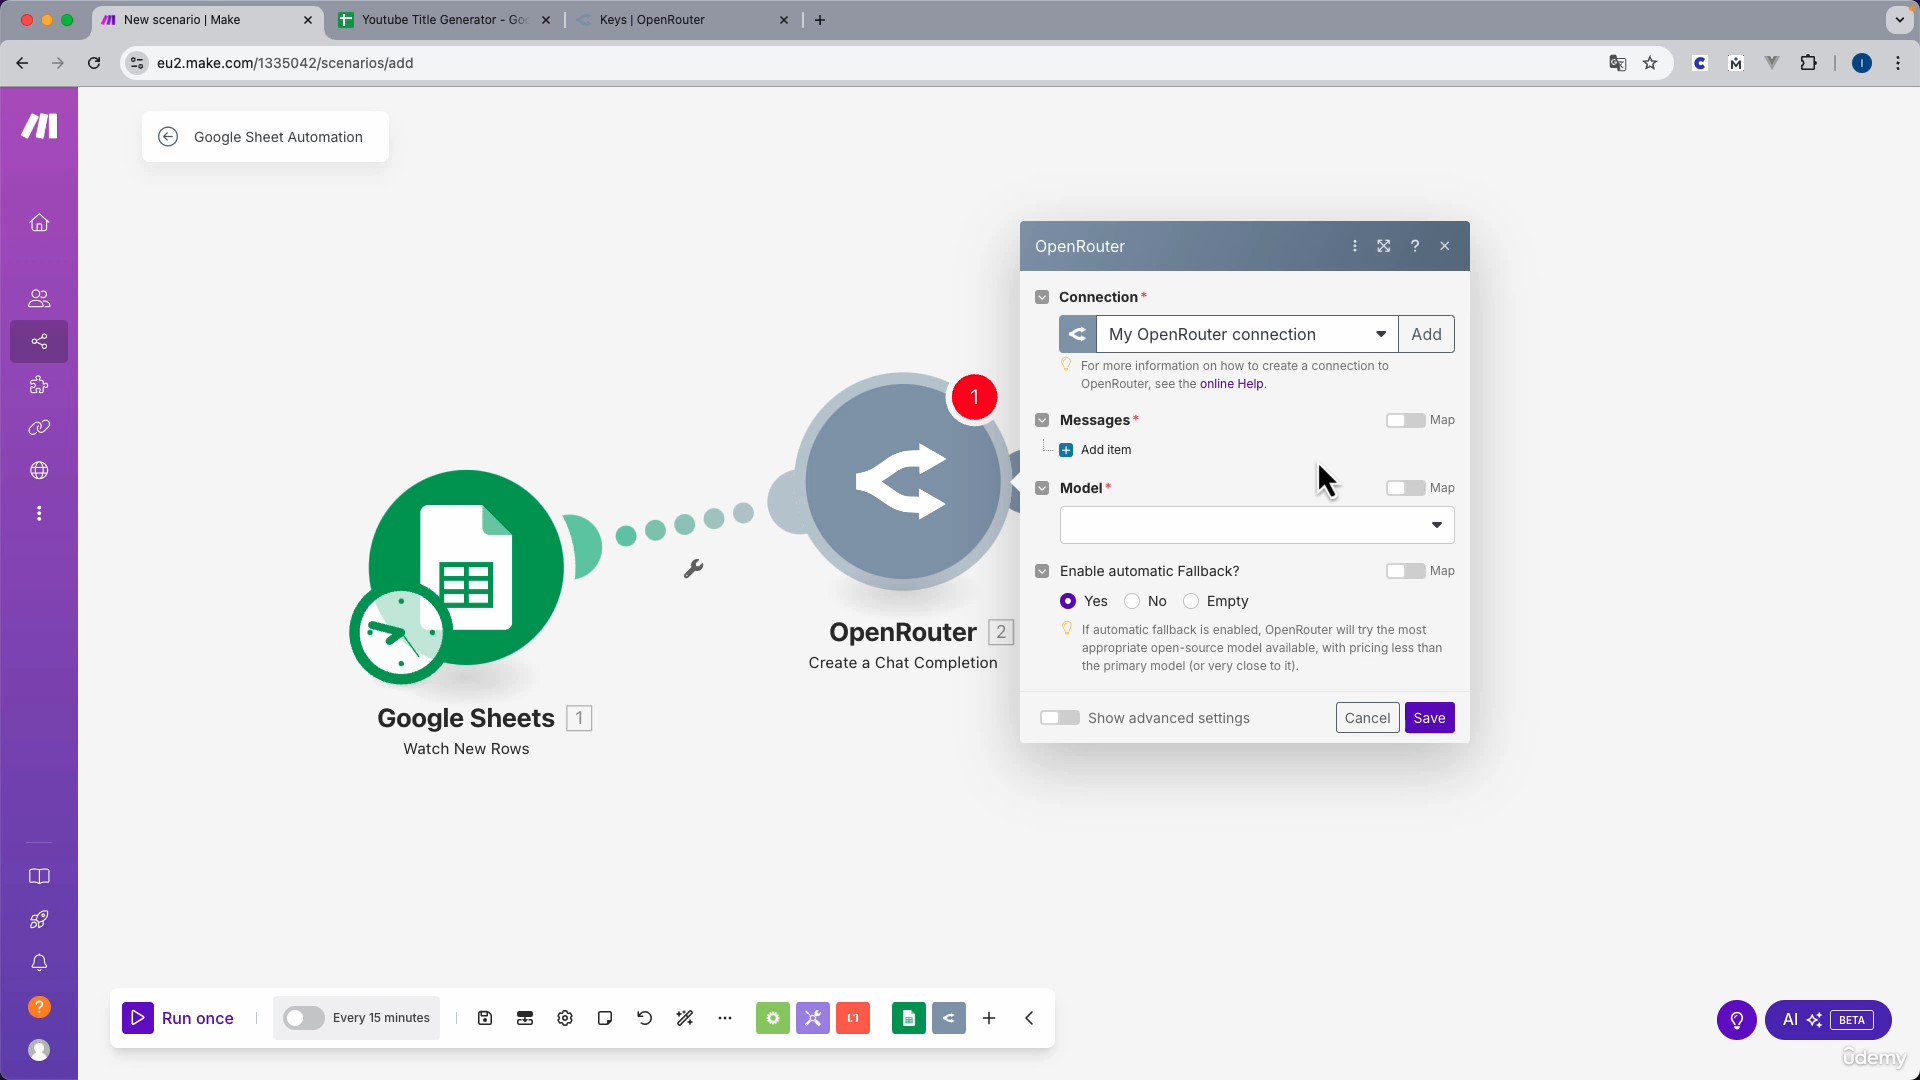
Task: Collapse the favorites toolbar chevron
Action: click(1029, 1018)
